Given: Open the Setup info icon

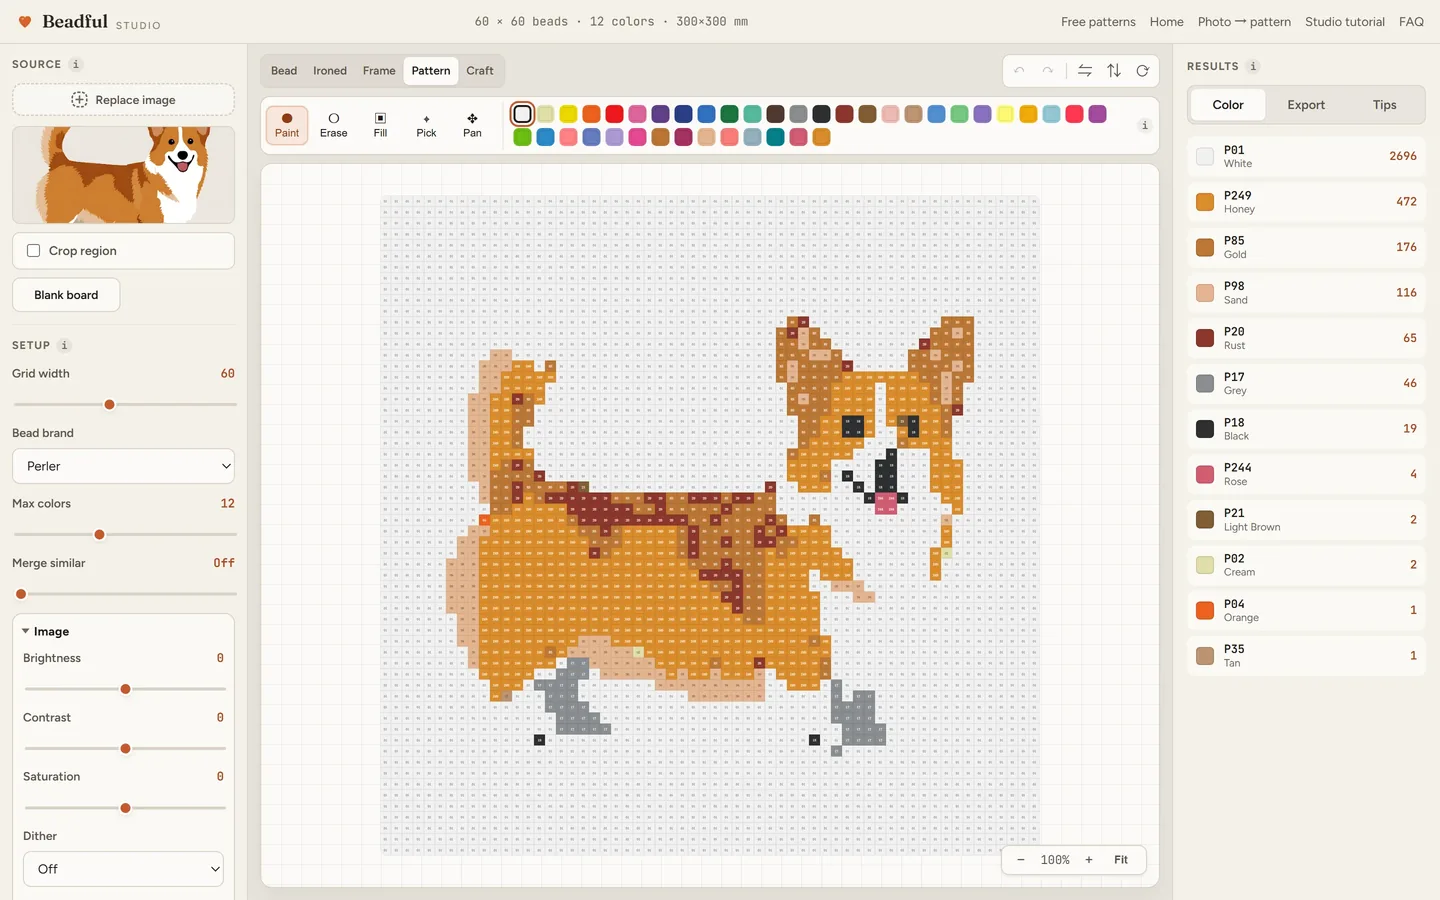Looking at the screenshot, I should (x=64, y=345).
